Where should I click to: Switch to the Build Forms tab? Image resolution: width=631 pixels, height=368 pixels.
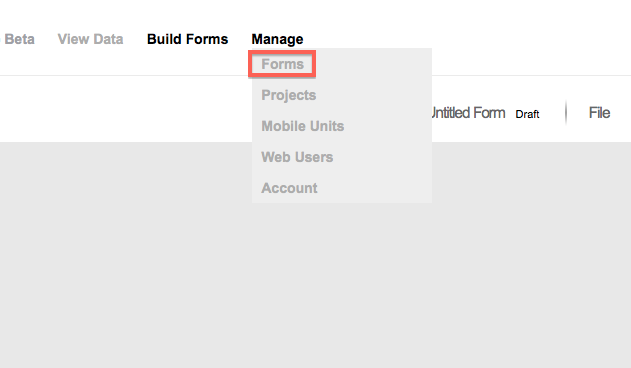tap(188, 39)
